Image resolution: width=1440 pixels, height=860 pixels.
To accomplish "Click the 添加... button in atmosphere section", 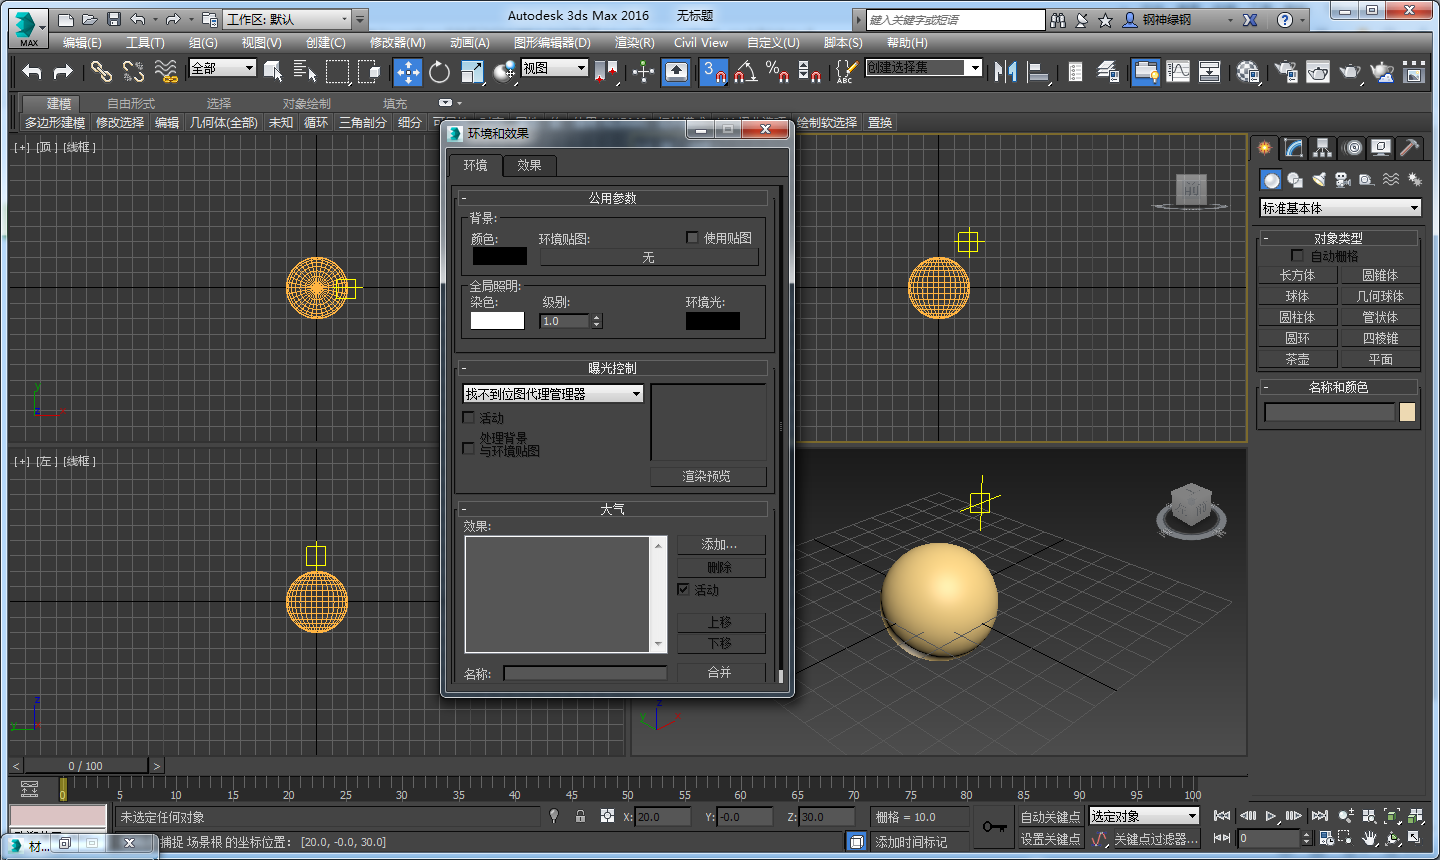I will [x=720, y=545].
